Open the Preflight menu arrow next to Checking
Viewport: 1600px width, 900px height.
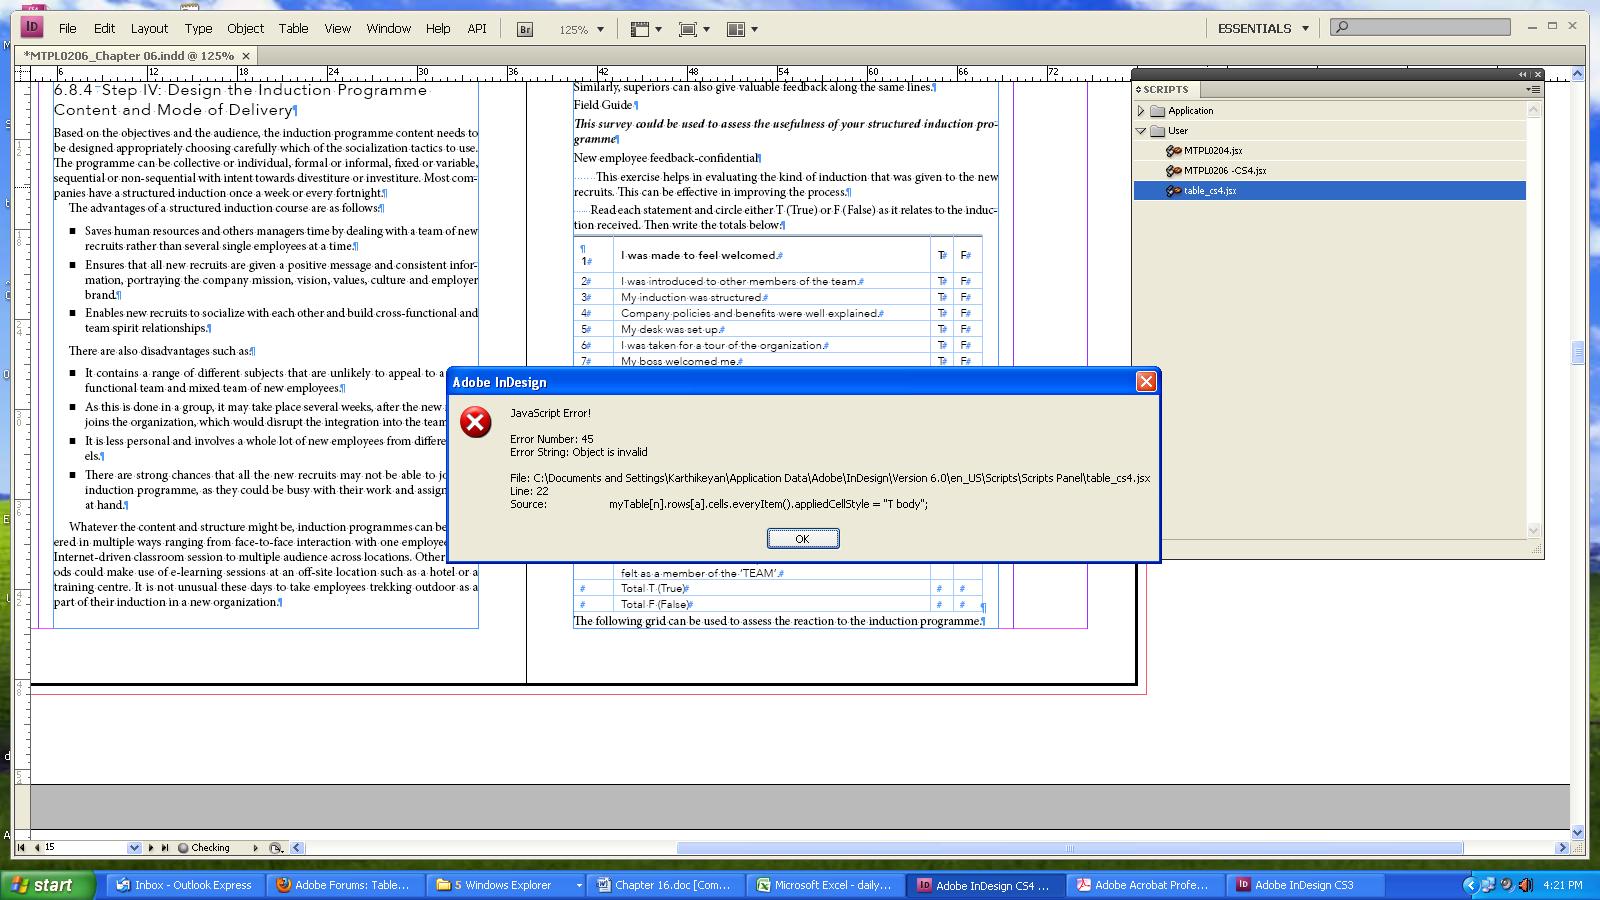(x=256, y=847)
